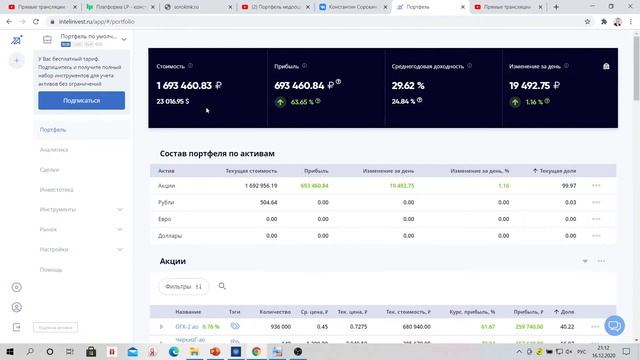Click info icon next to 1.16 %
The width and height of the screenshot is (640, 360).
tap(547, 101)
